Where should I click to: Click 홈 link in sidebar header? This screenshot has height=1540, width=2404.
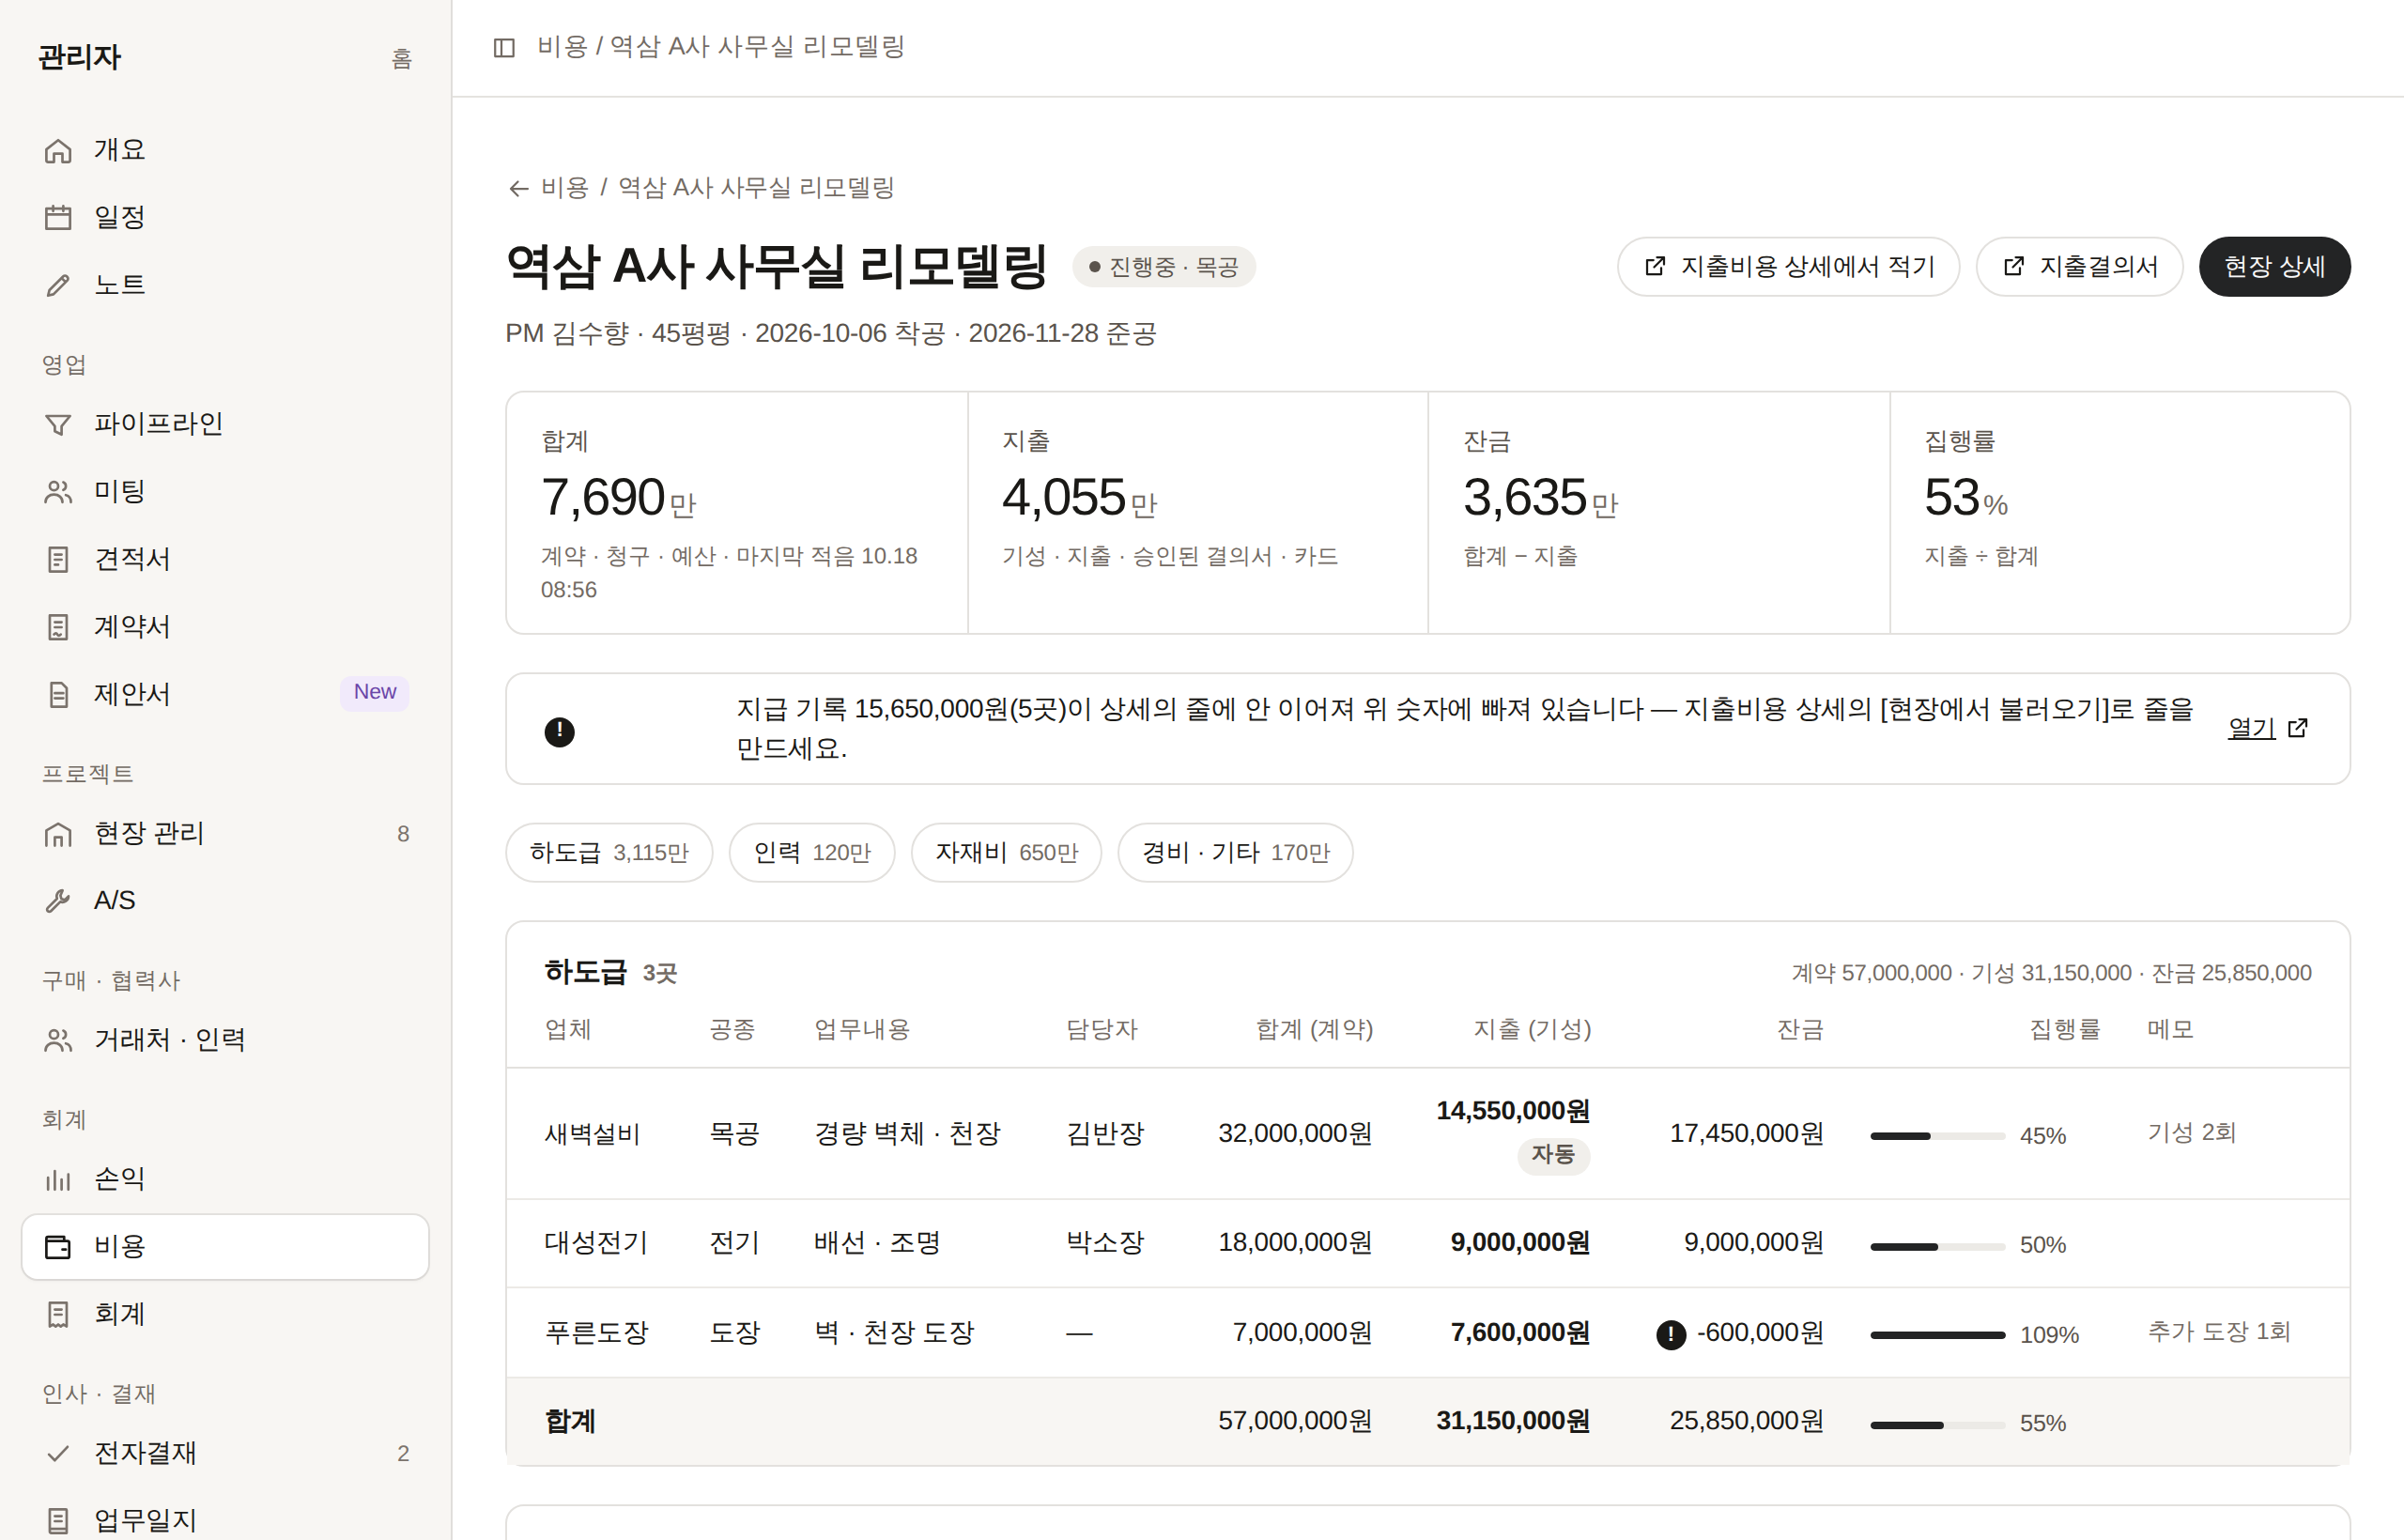tap(402, 58)
